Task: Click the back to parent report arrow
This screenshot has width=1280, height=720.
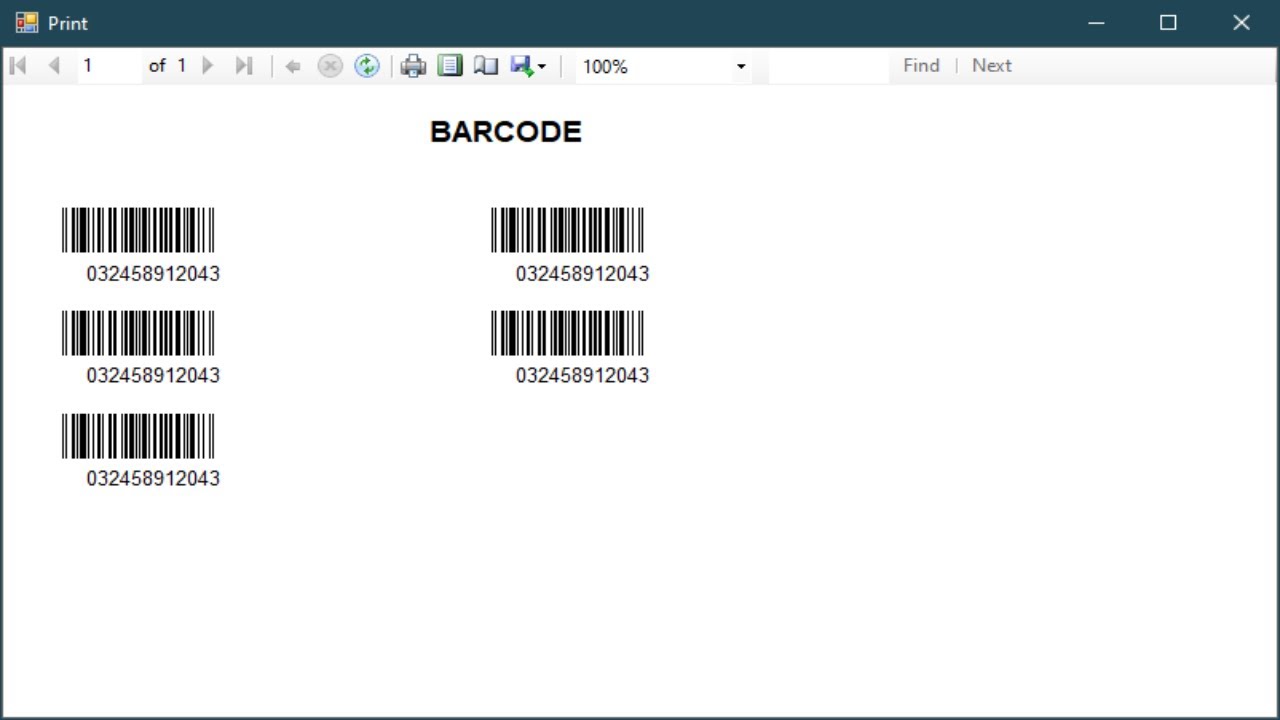Action: 293,66
